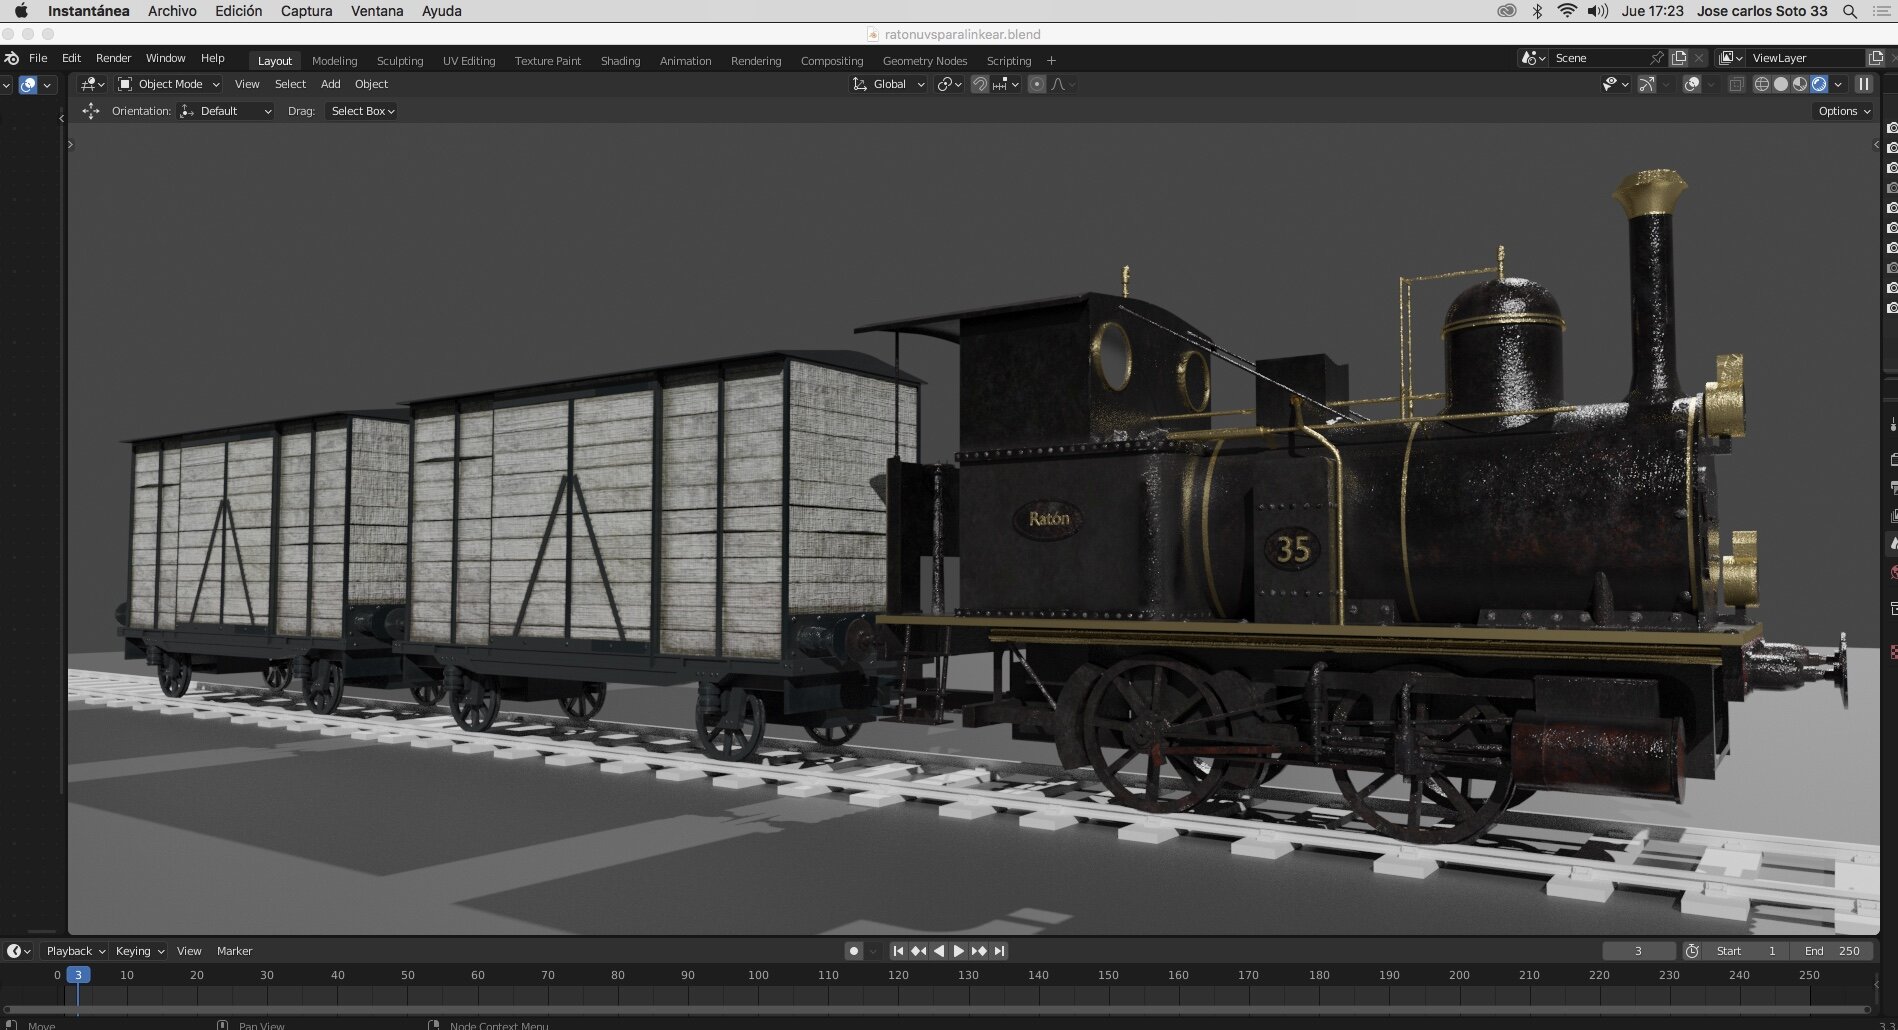Switch to the Rendering workspace tab
The height and width of the screenshot is (1030, 1898).
756,61
